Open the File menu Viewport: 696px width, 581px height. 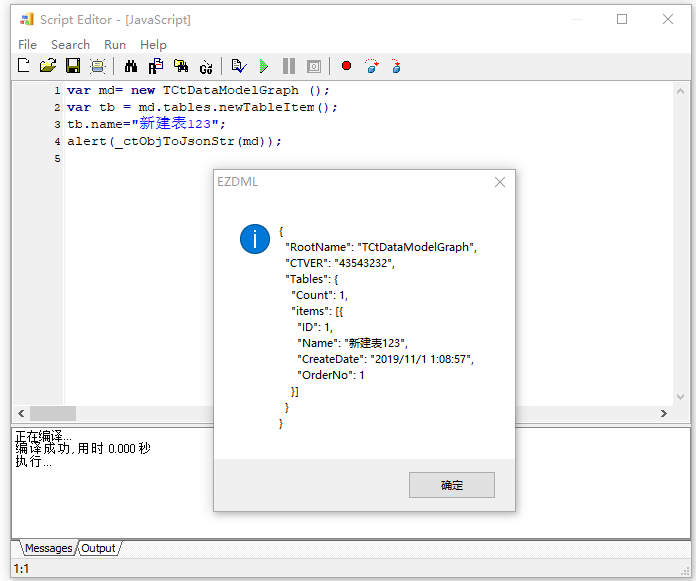click(x=28, y=45)
